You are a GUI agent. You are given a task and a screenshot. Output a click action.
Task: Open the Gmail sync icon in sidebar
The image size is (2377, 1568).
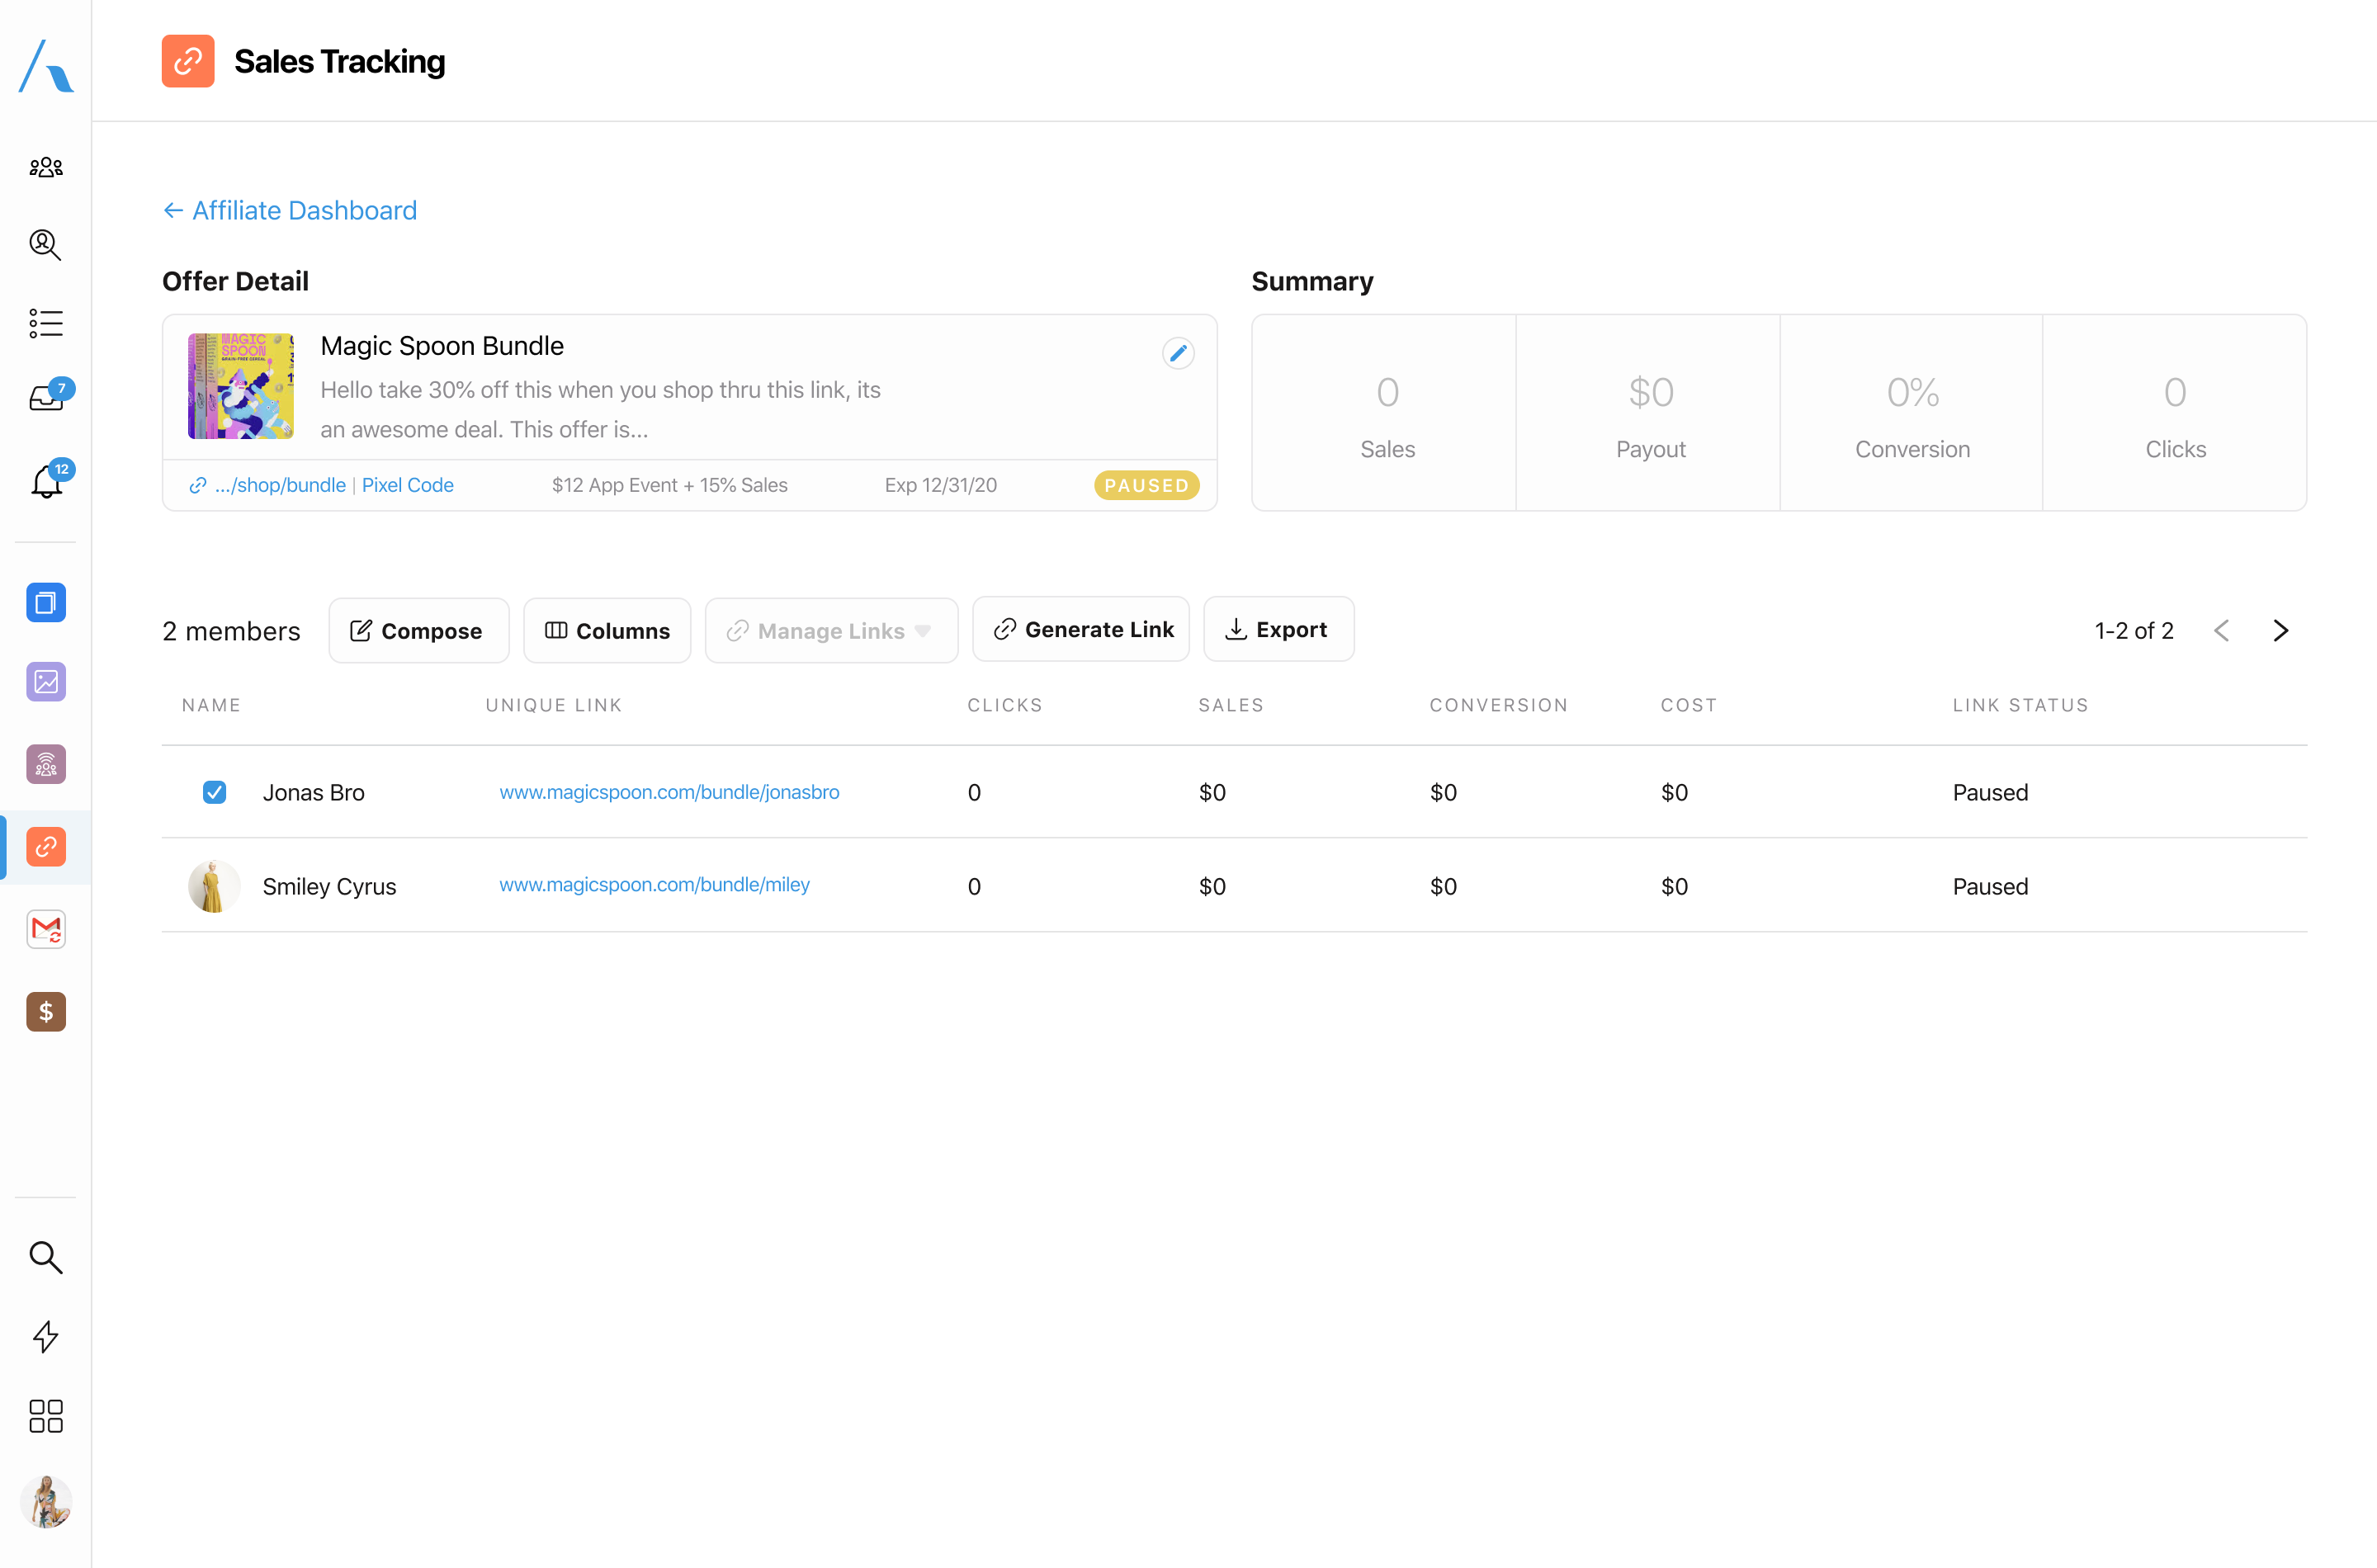pyautogui.click(x=46, y=929)
